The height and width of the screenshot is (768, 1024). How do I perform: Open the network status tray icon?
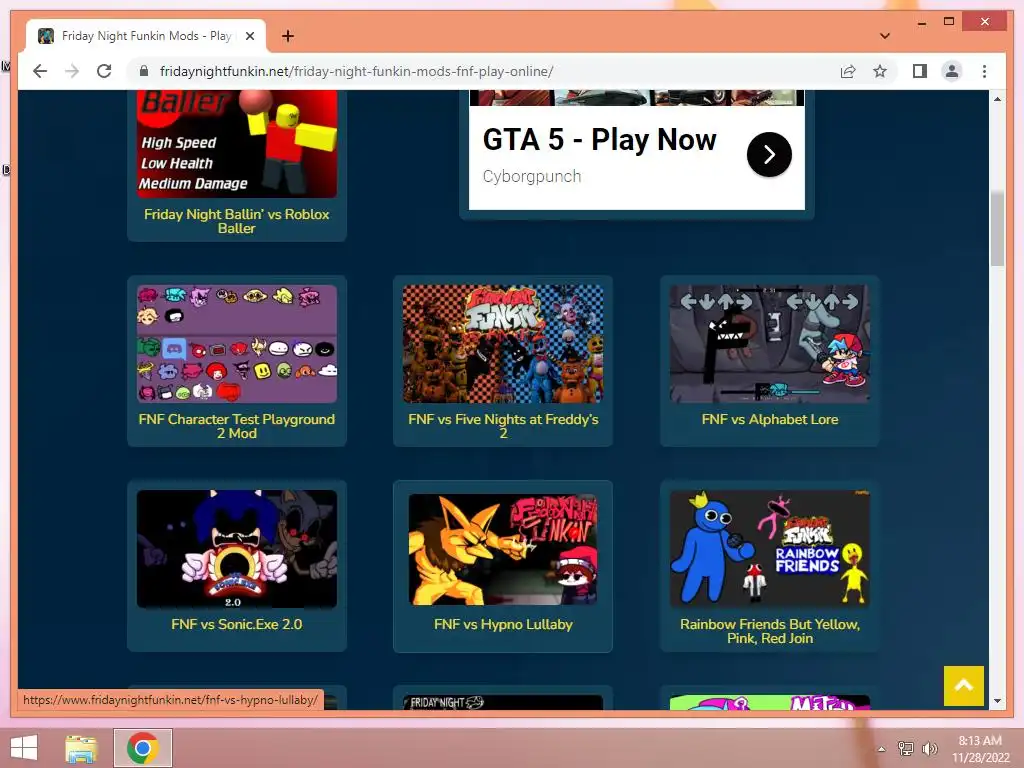tap(906, 748)
